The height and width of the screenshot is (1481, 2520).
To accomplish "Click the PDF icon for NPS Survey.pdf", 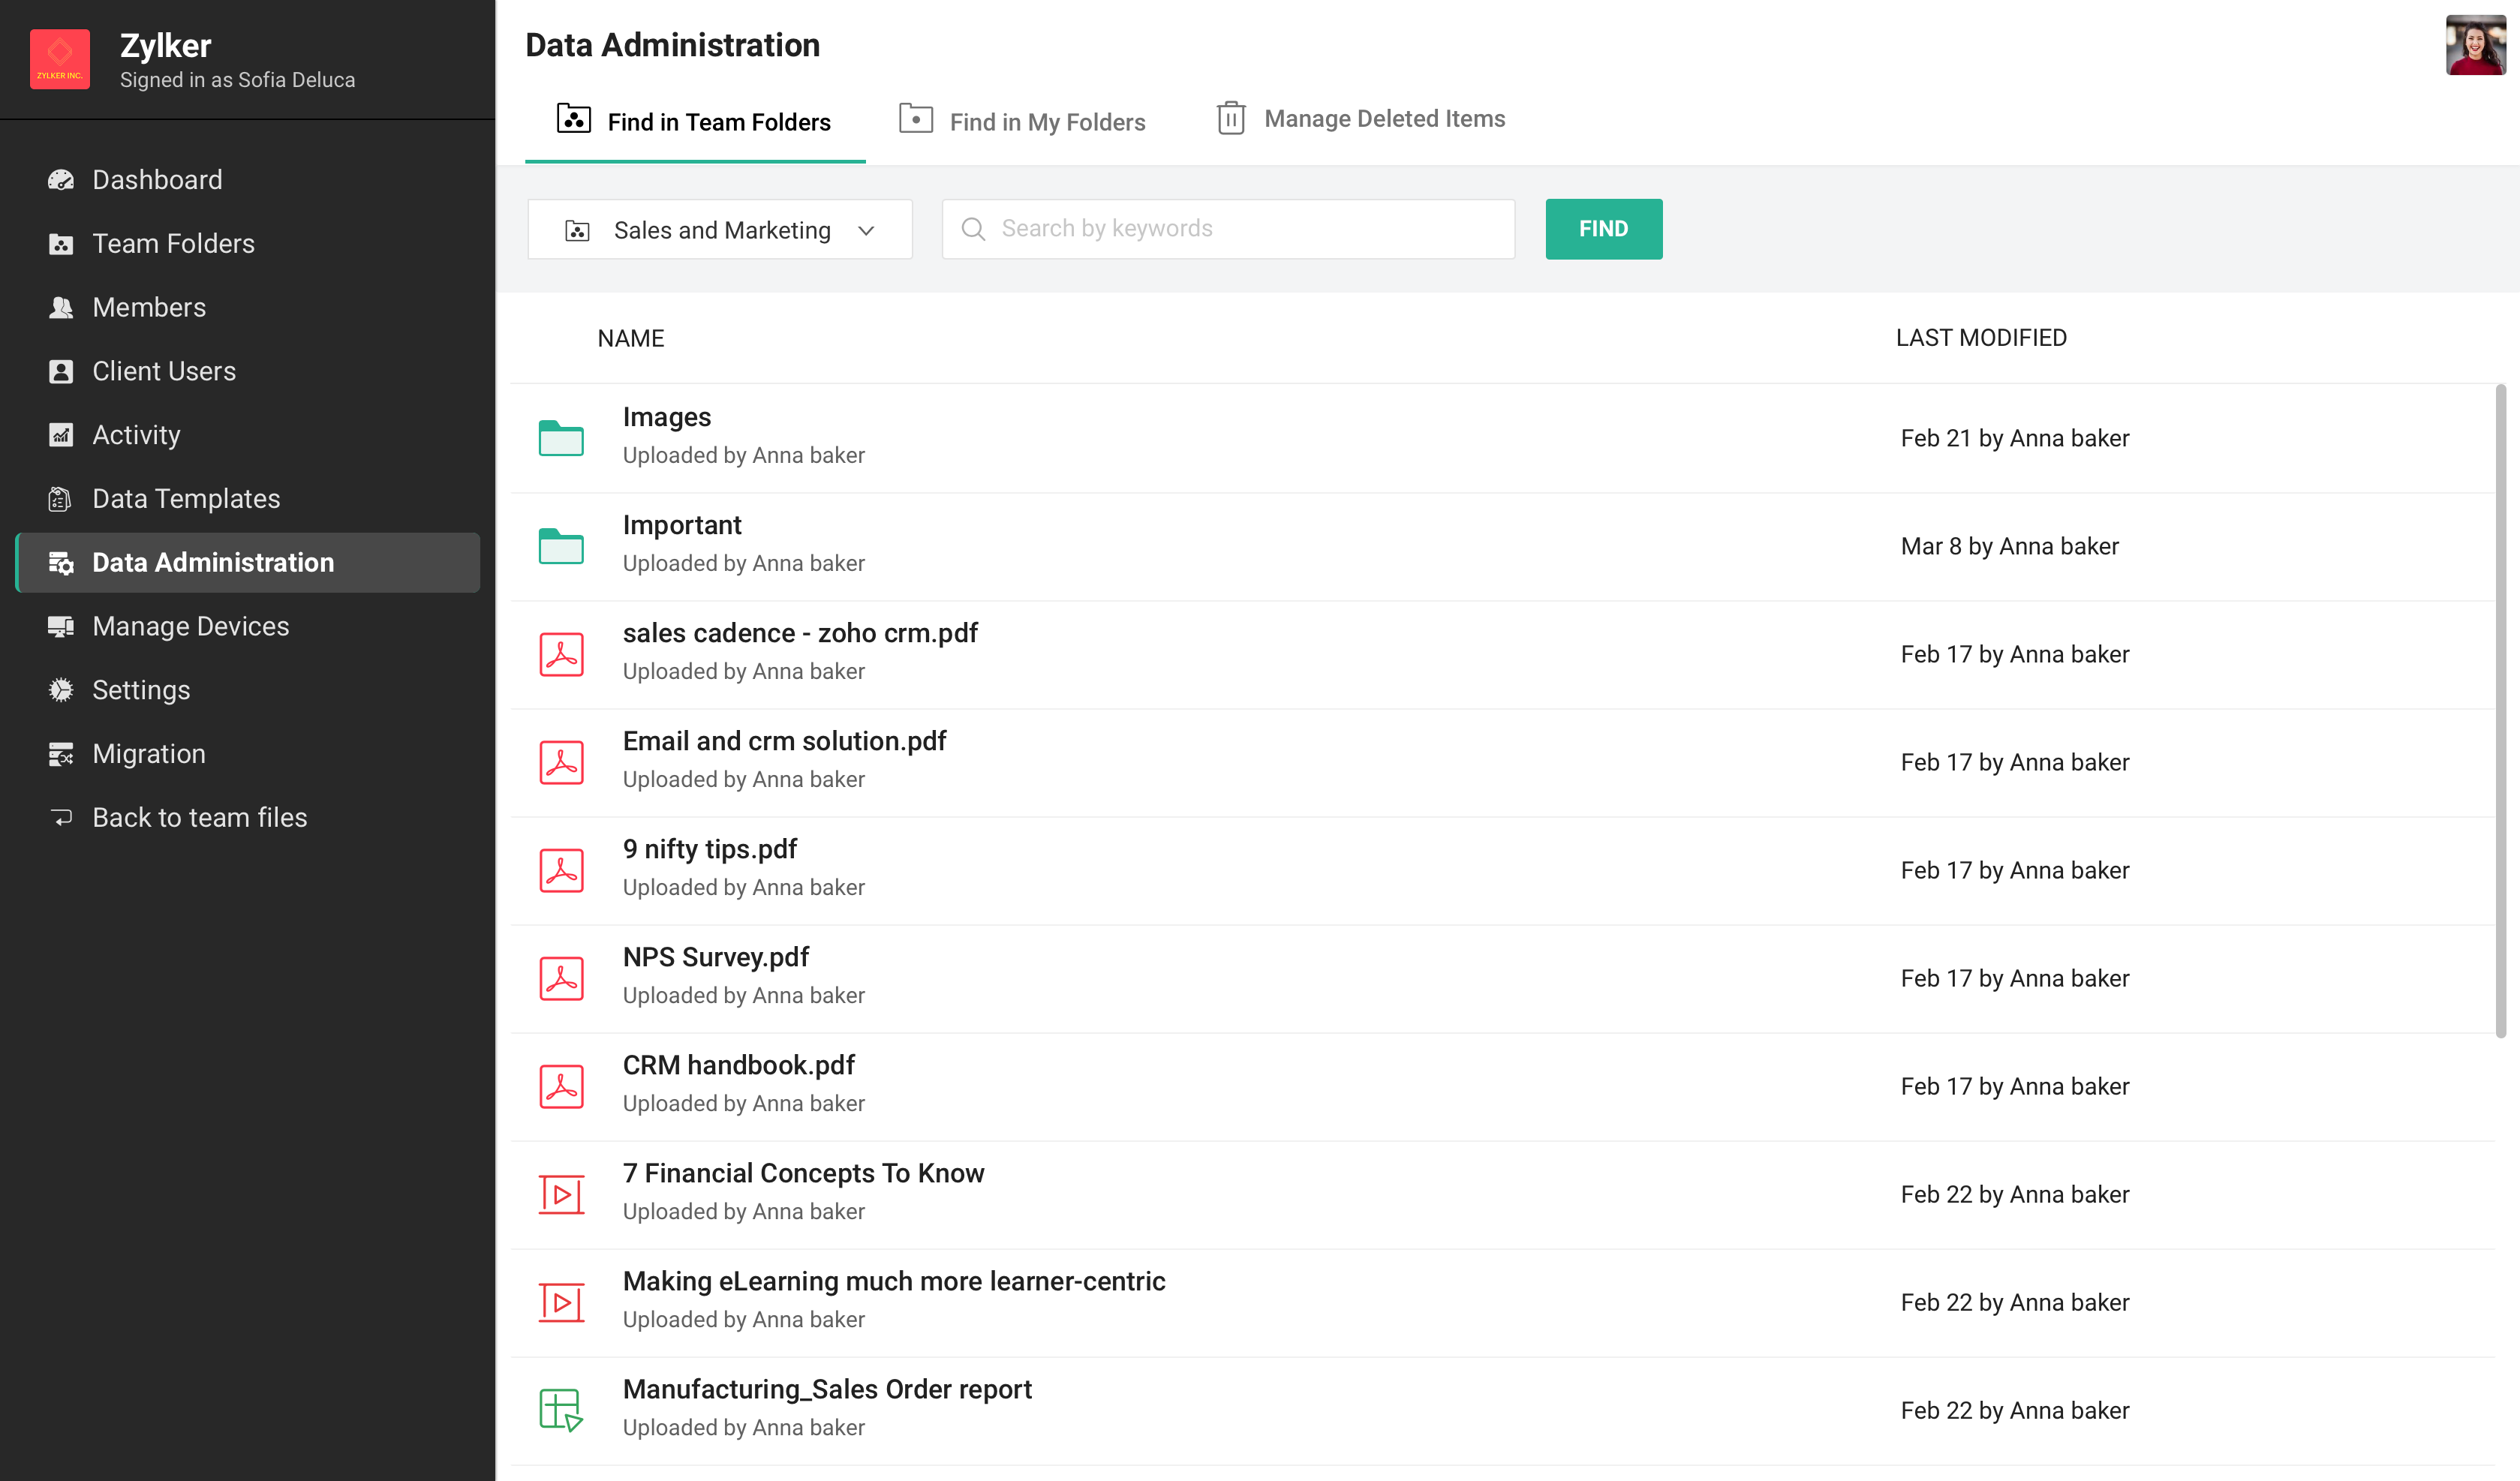I will [x=561, y=978].
